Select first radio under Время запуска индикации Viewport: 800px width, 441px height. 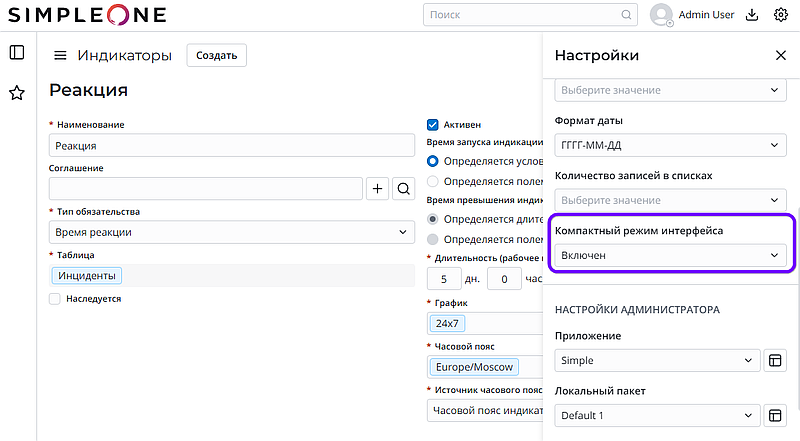point(433,161)
